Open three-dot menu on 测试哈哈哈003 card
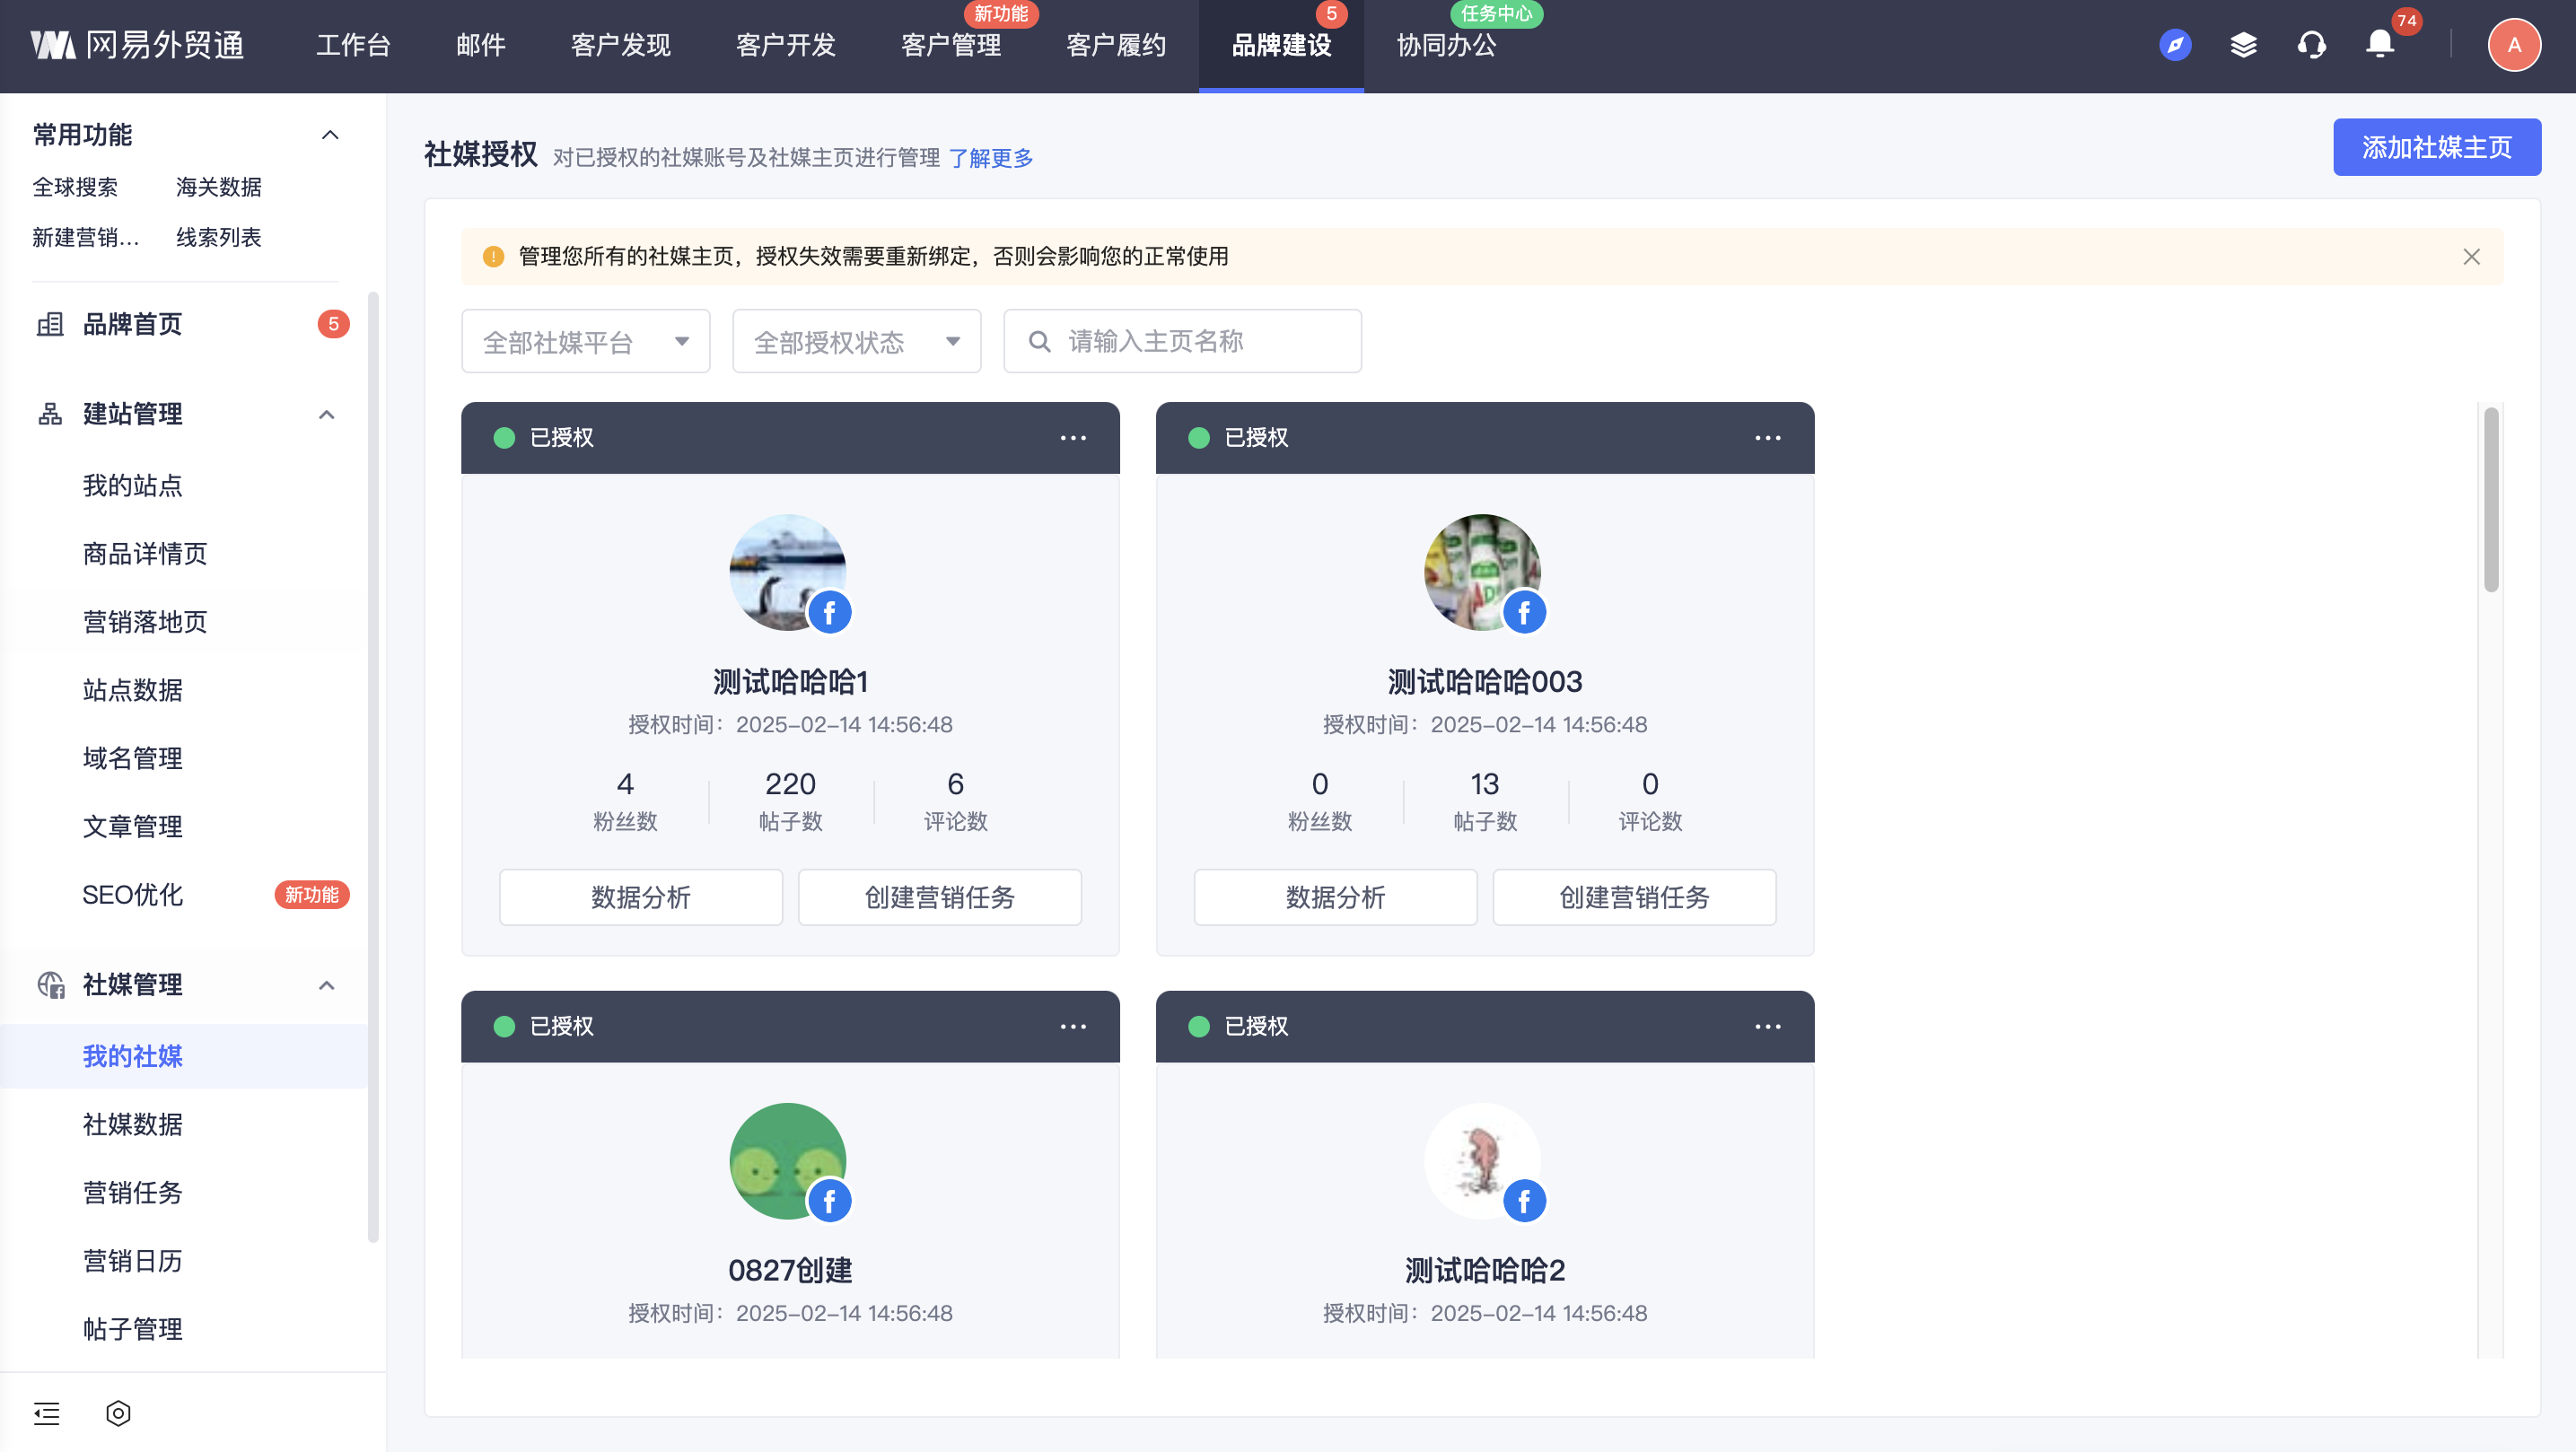 [x=1767, y=438]
